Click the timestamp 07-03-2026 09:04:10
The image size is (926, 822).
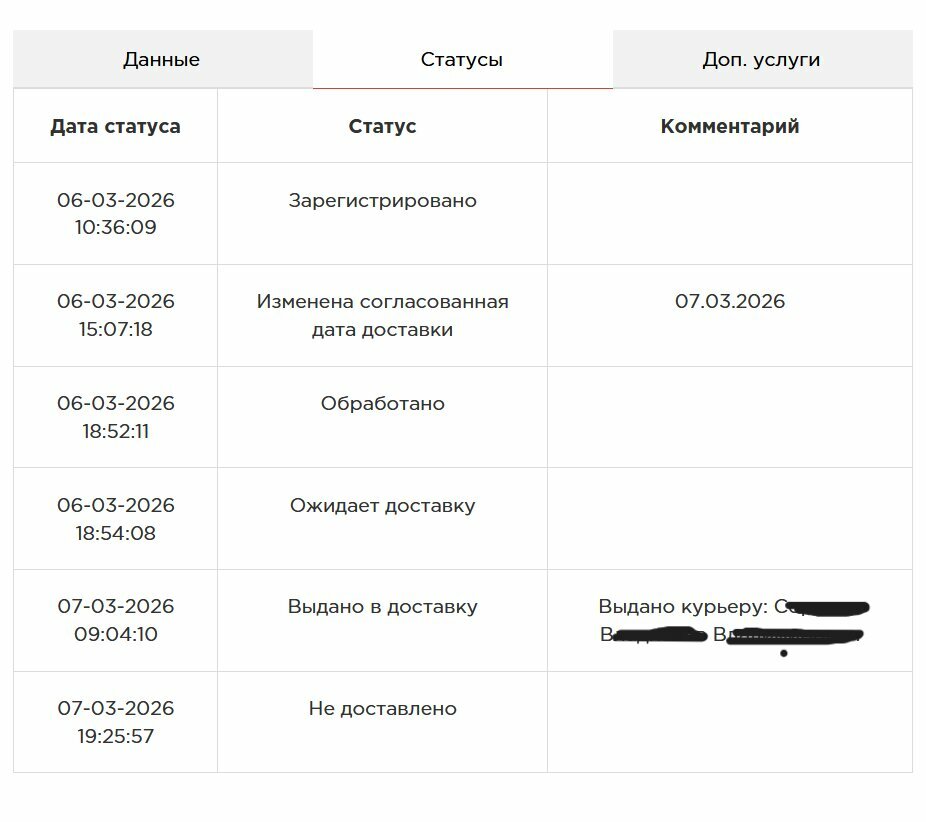click(x=116, y=620)
